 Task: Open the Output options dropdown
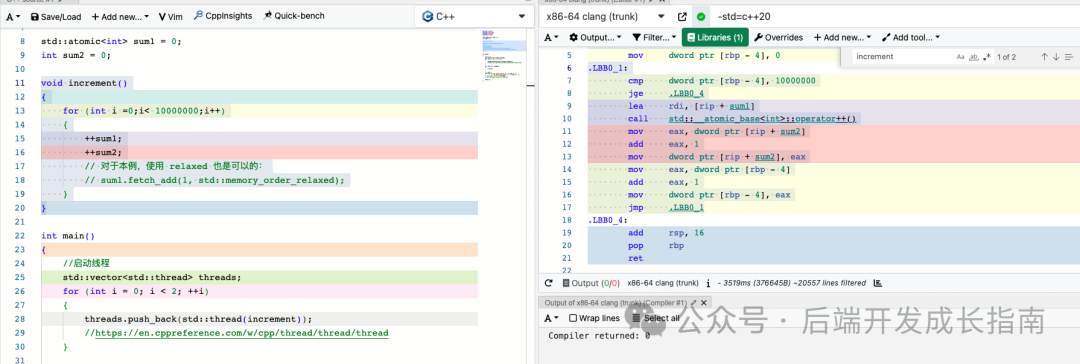[x=595, y=37]
